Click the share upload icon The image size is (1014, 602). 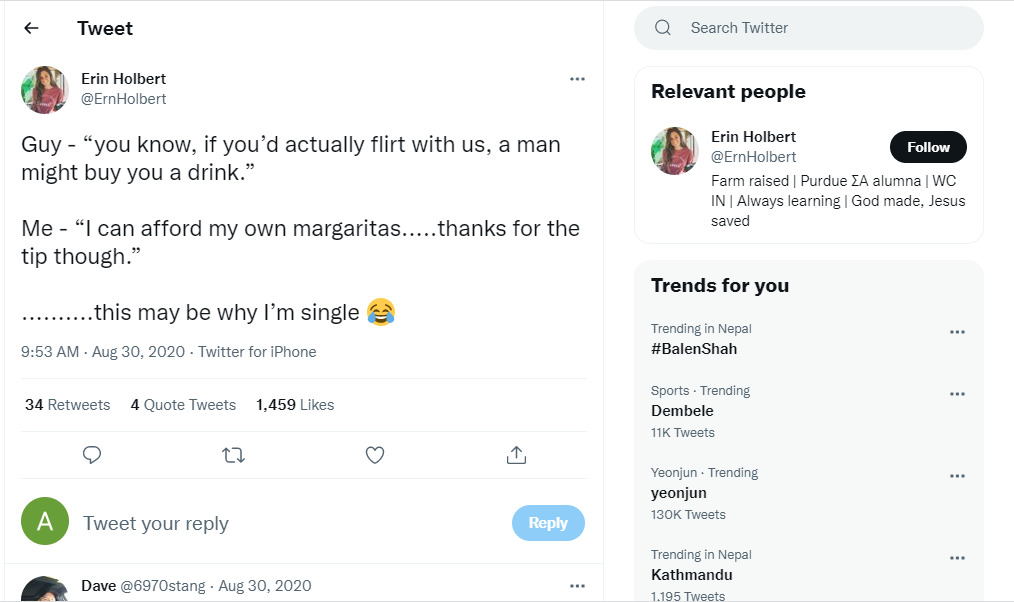(x=516, y=455)
